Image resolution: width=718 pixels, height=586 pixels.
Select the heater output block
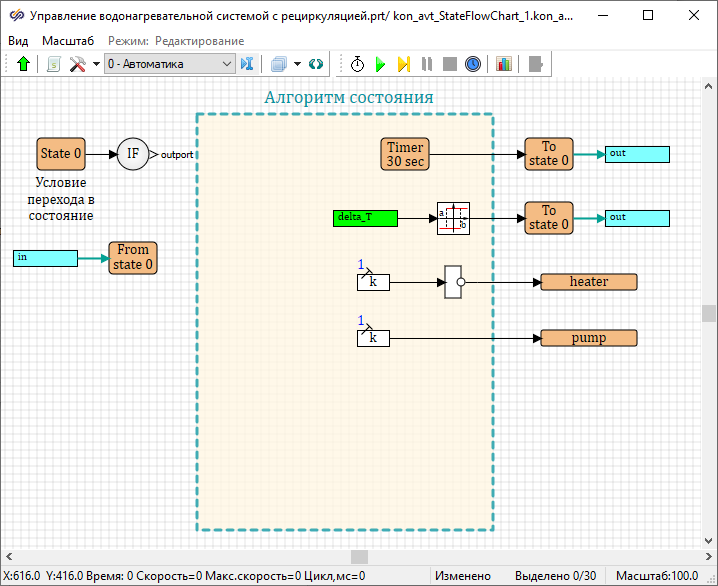(588, 282)
